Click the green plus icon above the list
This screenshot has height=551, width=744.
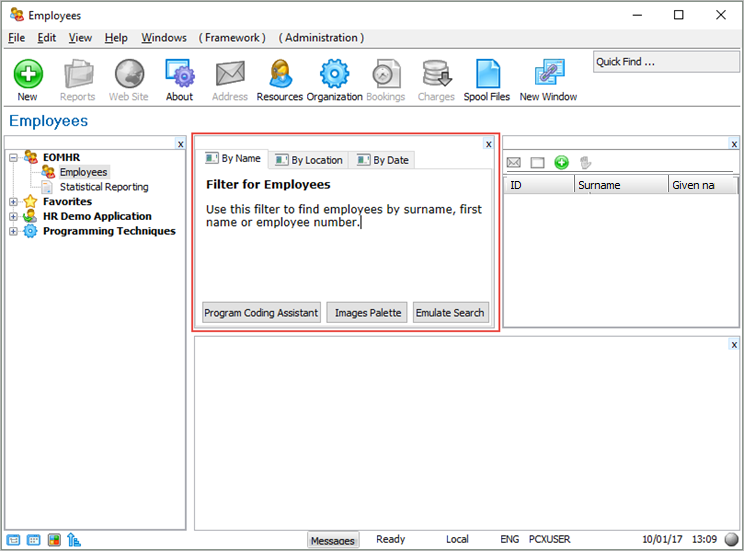(x=561, y=163)
